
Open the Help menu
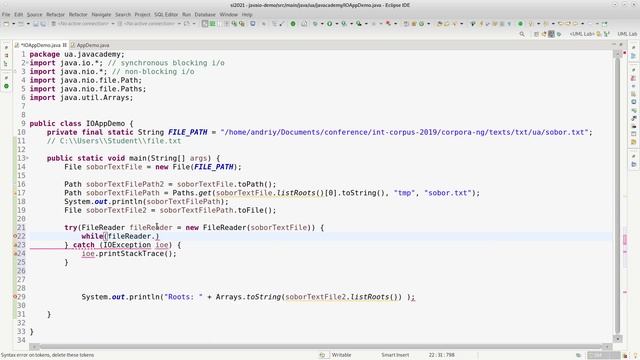[x=247, y=14]
